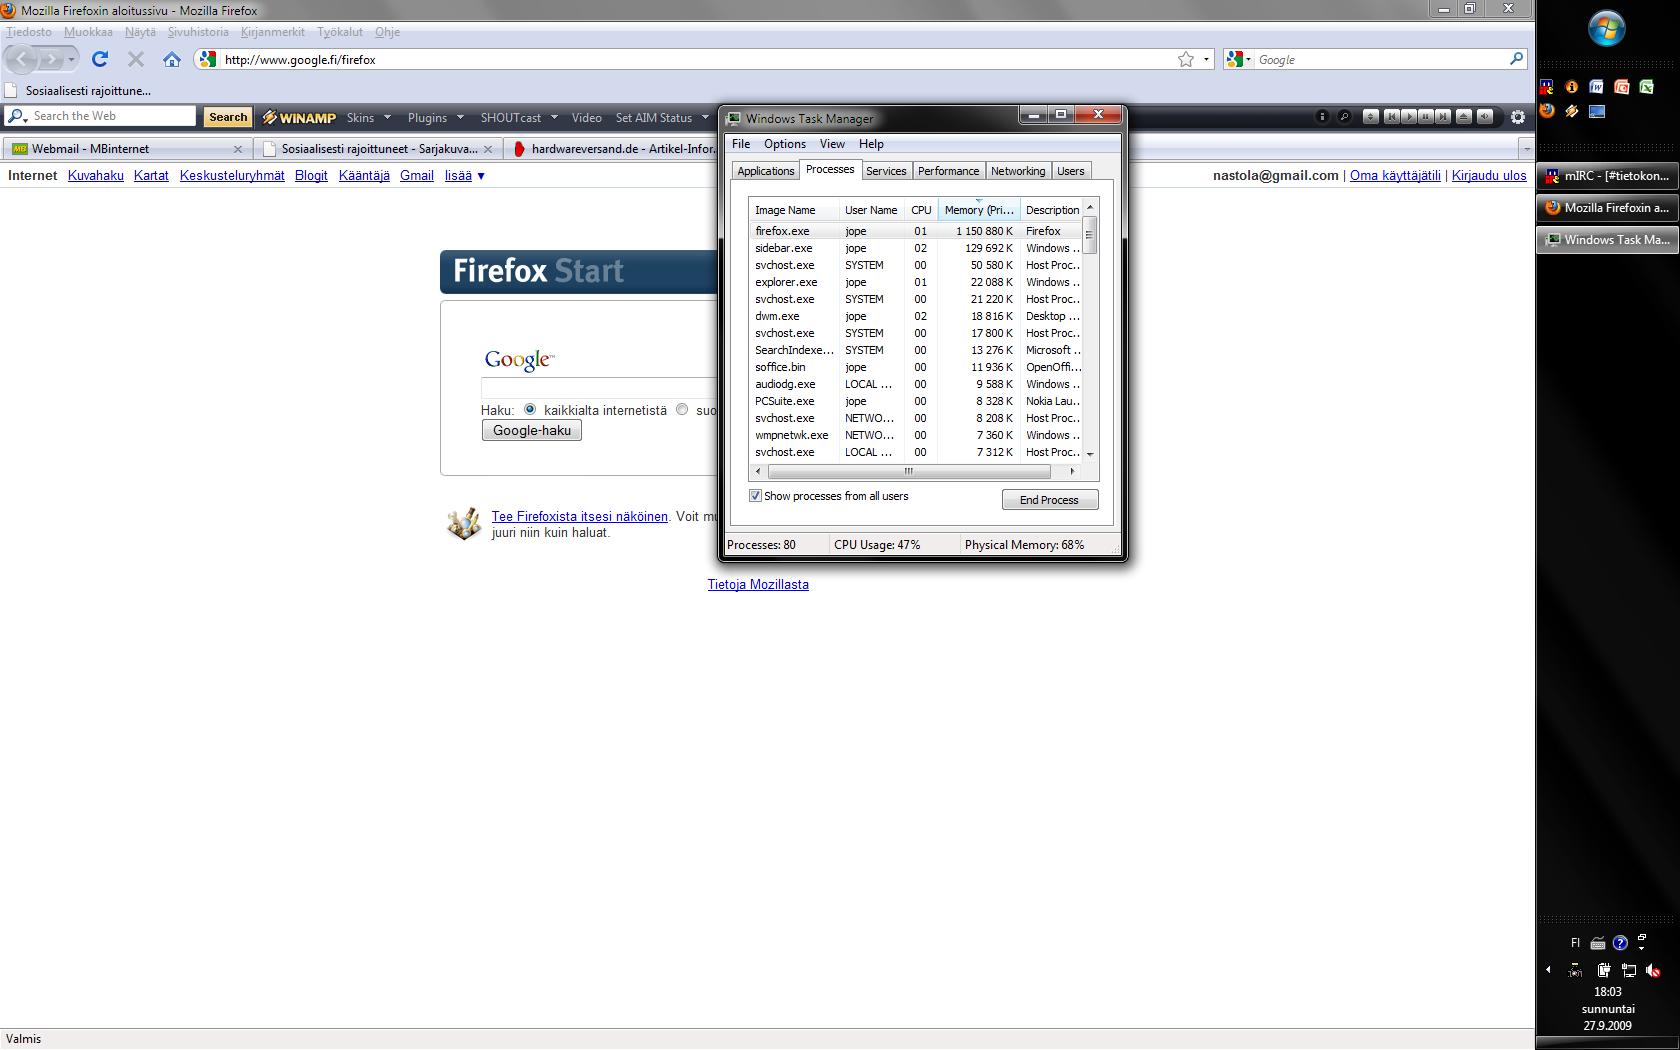Open Winamp toolbar info button
Image resolution: width=1680 pixels, height=1050 pixels.
pos(1322,117)
